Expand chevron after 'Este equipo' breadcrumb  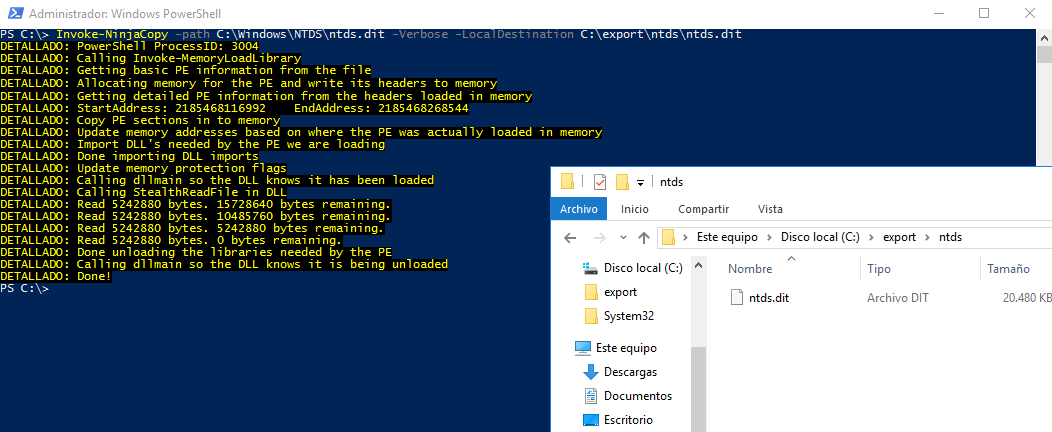click(x=769, y=237)
